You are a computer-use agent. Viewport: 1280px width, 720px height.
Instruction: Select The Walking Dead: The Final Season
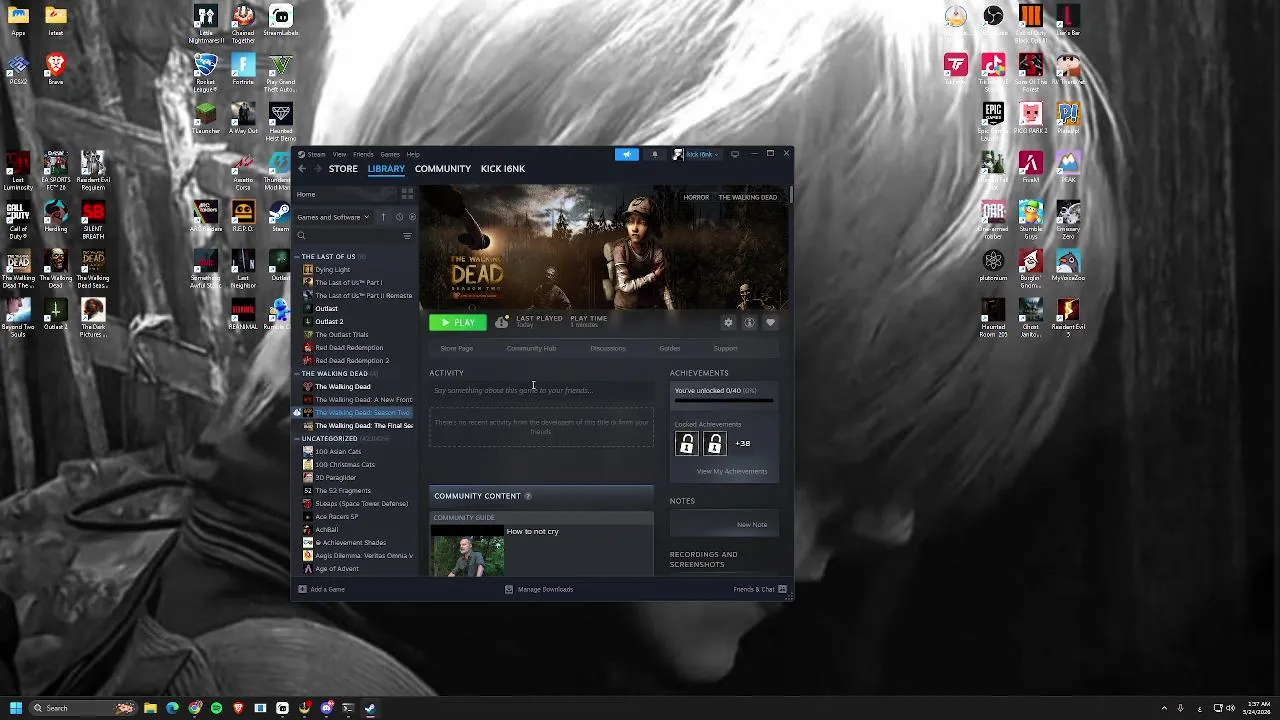click(x=356, y=426)
